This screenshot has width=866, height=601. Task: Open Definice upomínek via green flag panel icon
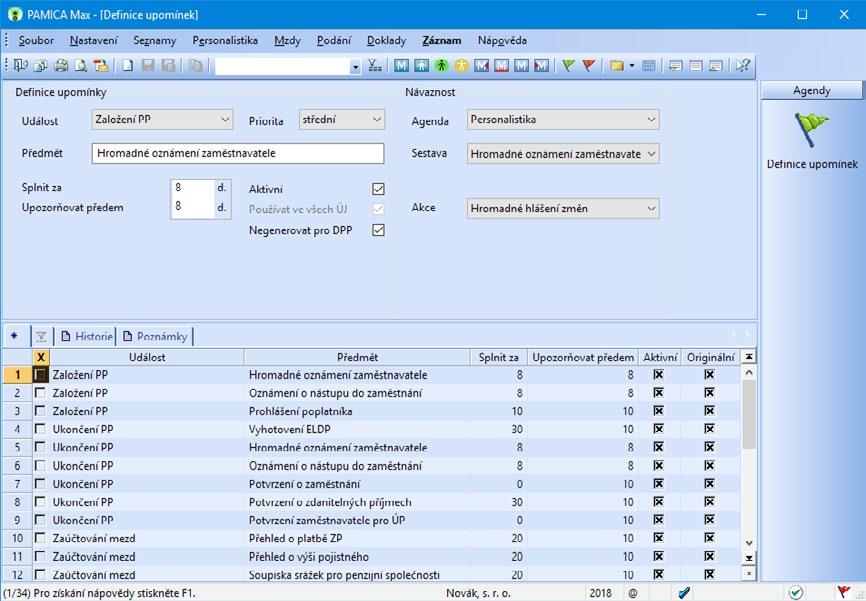pos(811,129)
